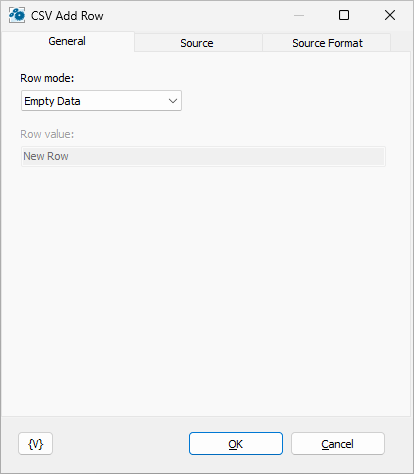Open the Source Format tab

[327, 43]
